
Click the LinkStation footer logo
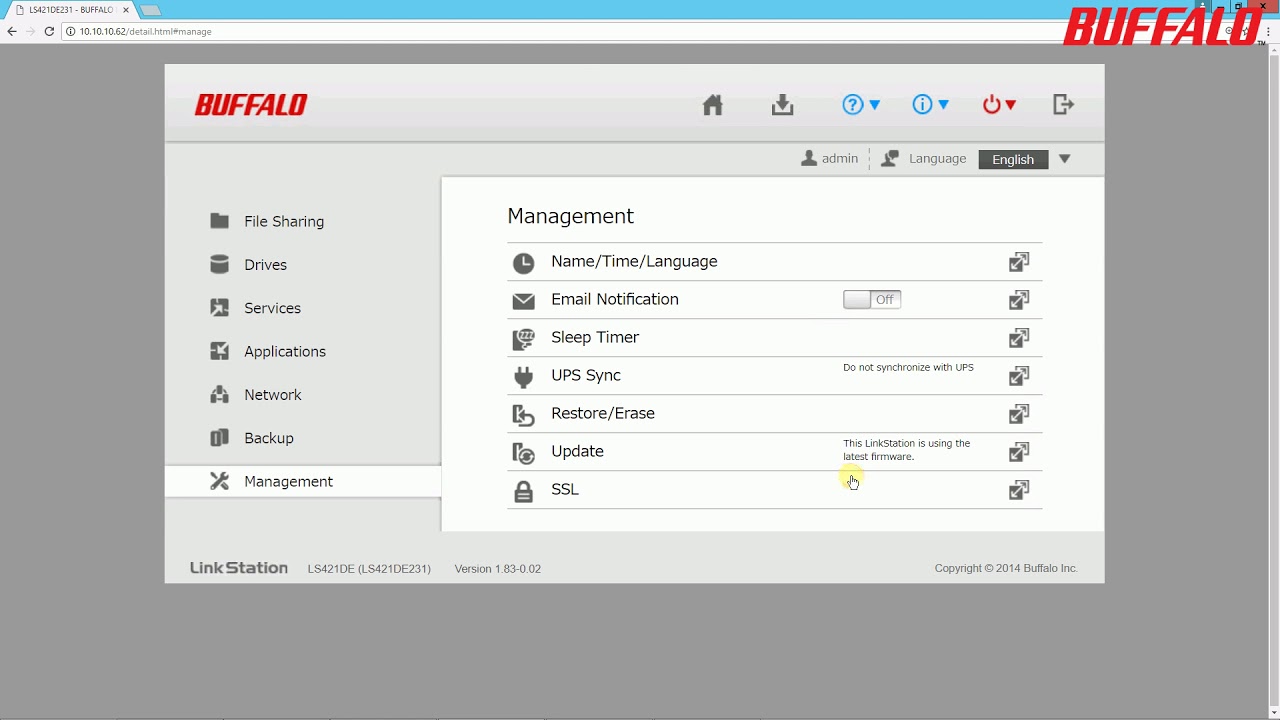coord(239,568)
